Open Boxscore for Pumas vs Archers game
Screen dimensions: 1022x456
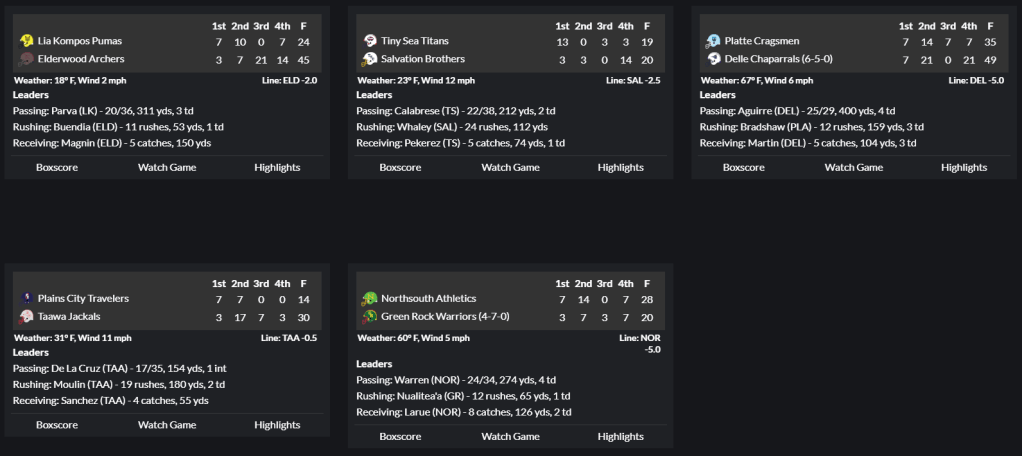pyautogui.click(x=57, y=167)
